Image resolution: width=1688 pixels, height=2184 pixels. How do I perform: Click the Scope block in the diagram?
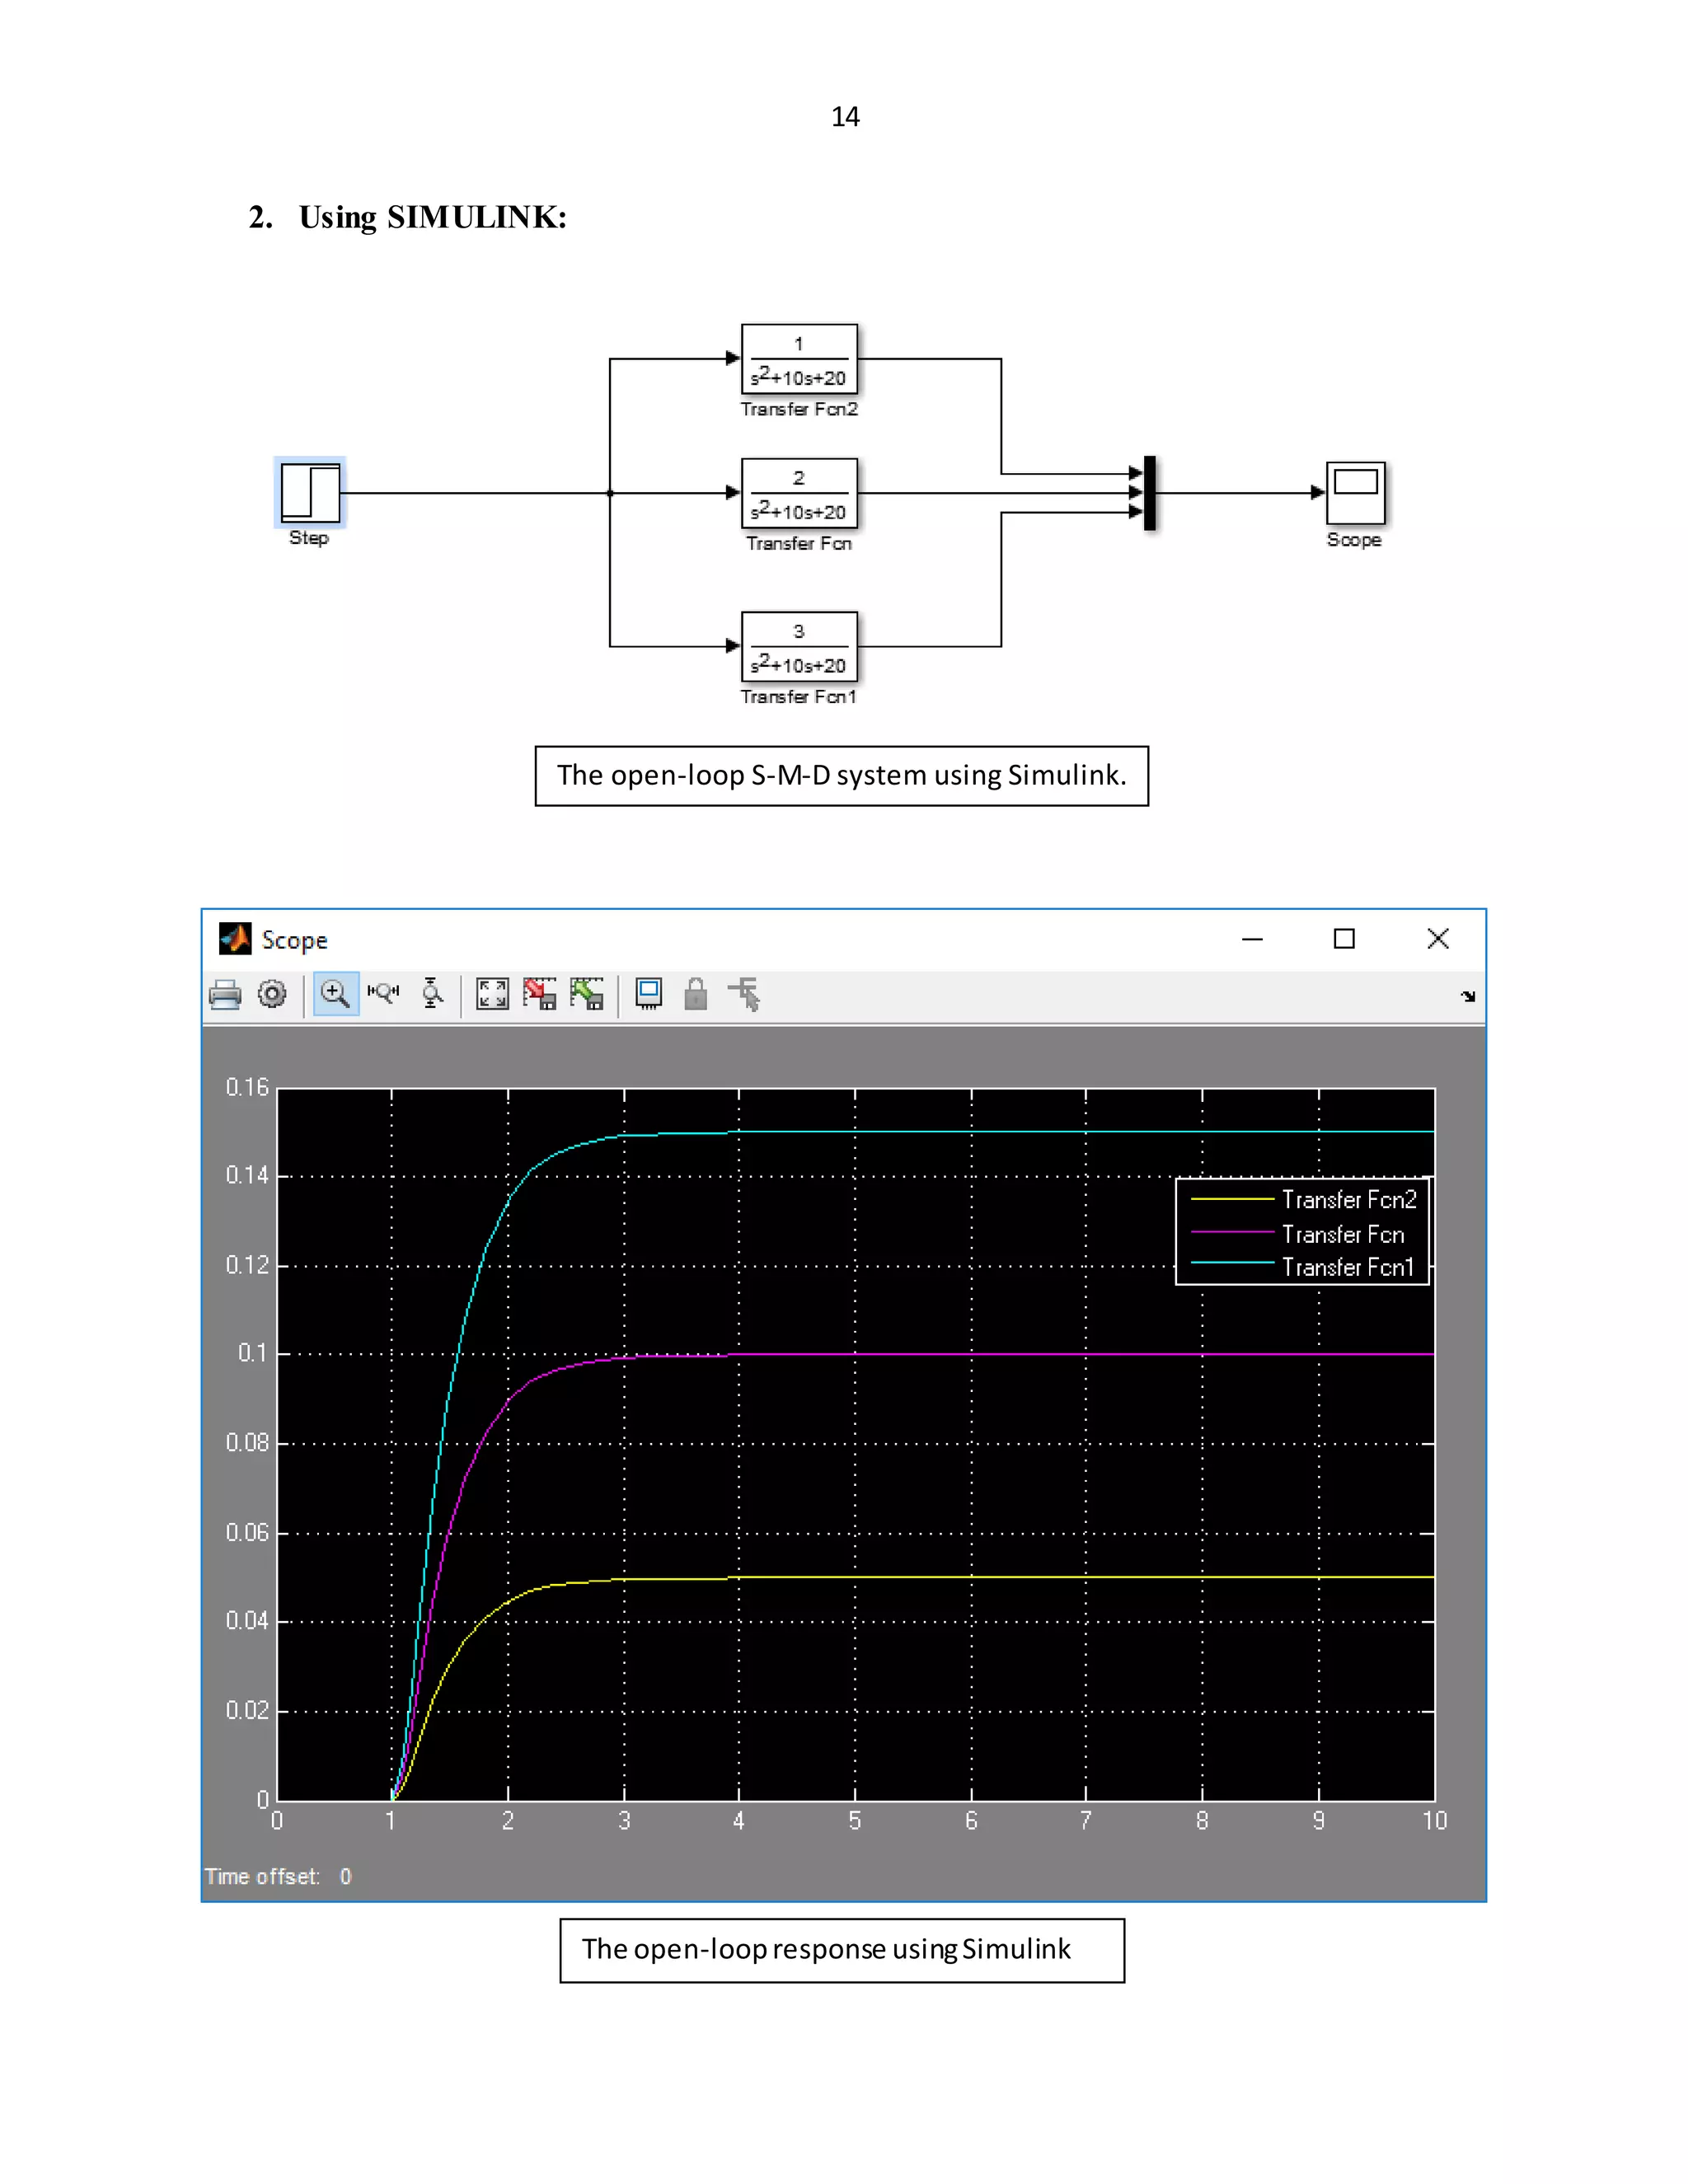[1355, 492]
